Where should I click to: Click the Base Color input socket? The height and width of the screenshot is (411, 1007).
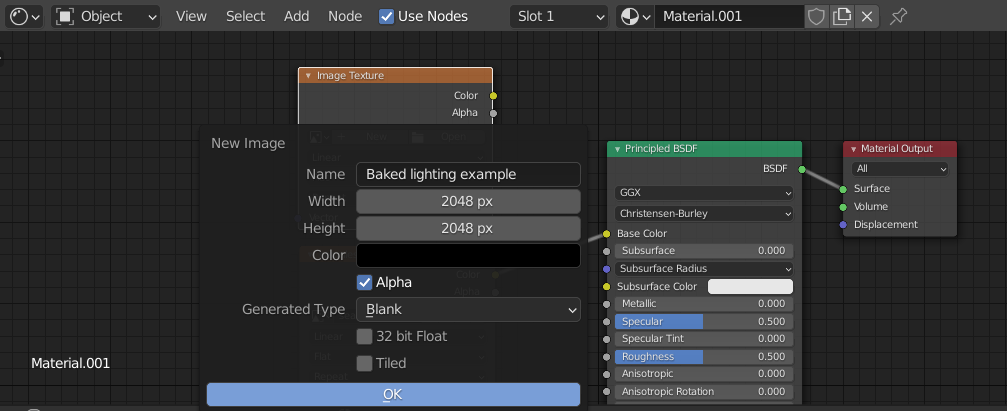click(x=607, y=234)
